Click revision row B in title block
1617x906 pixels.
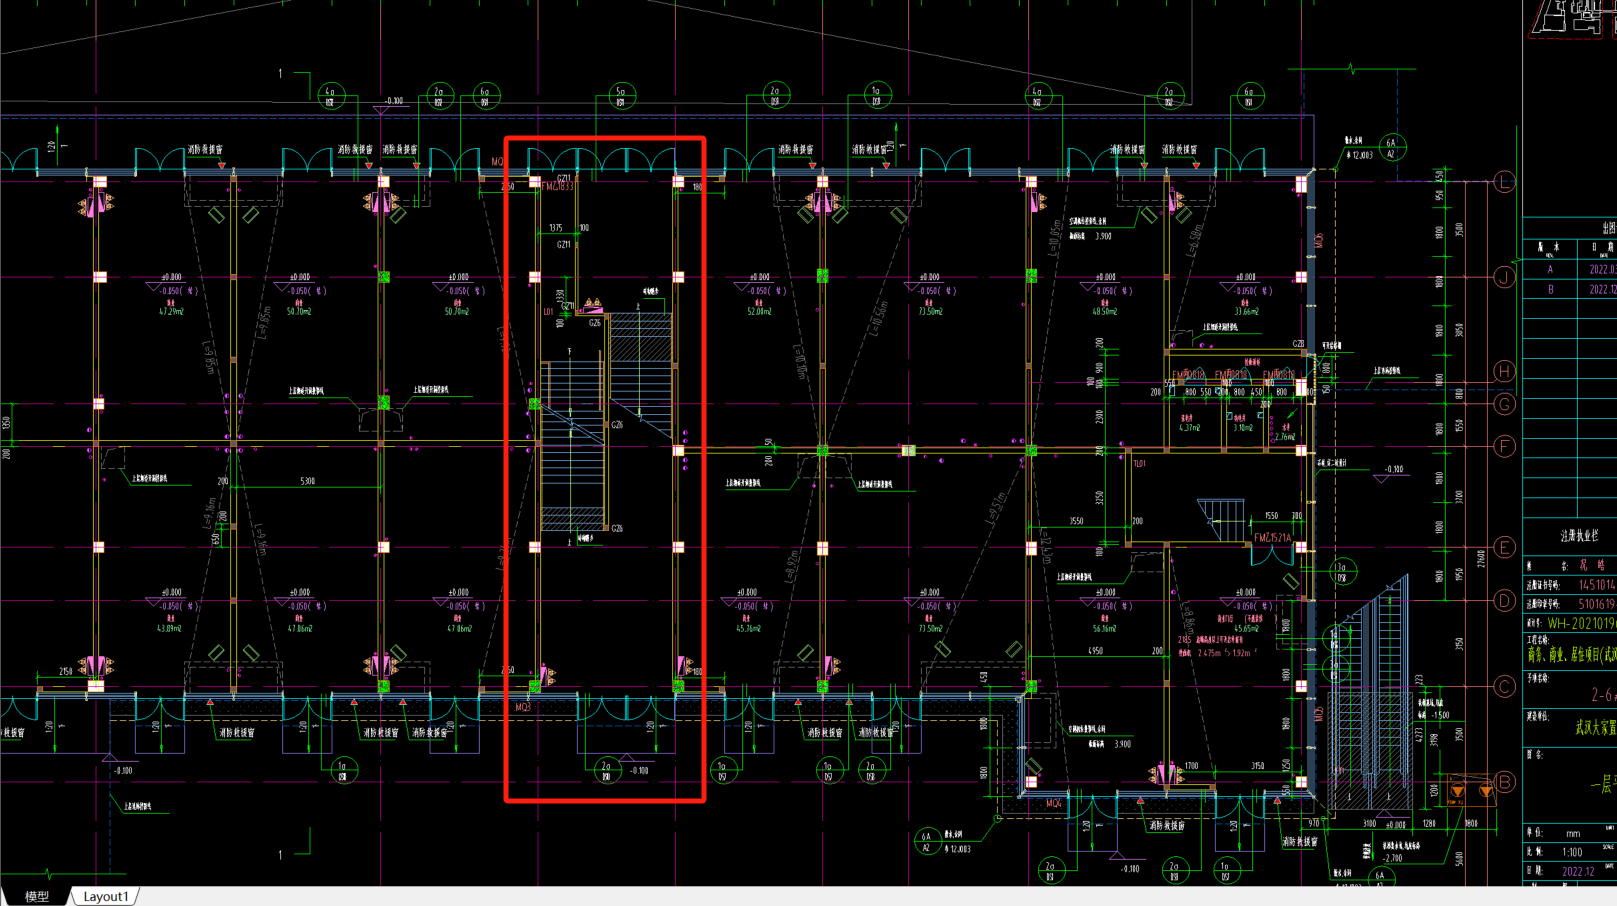[1570, 289]
